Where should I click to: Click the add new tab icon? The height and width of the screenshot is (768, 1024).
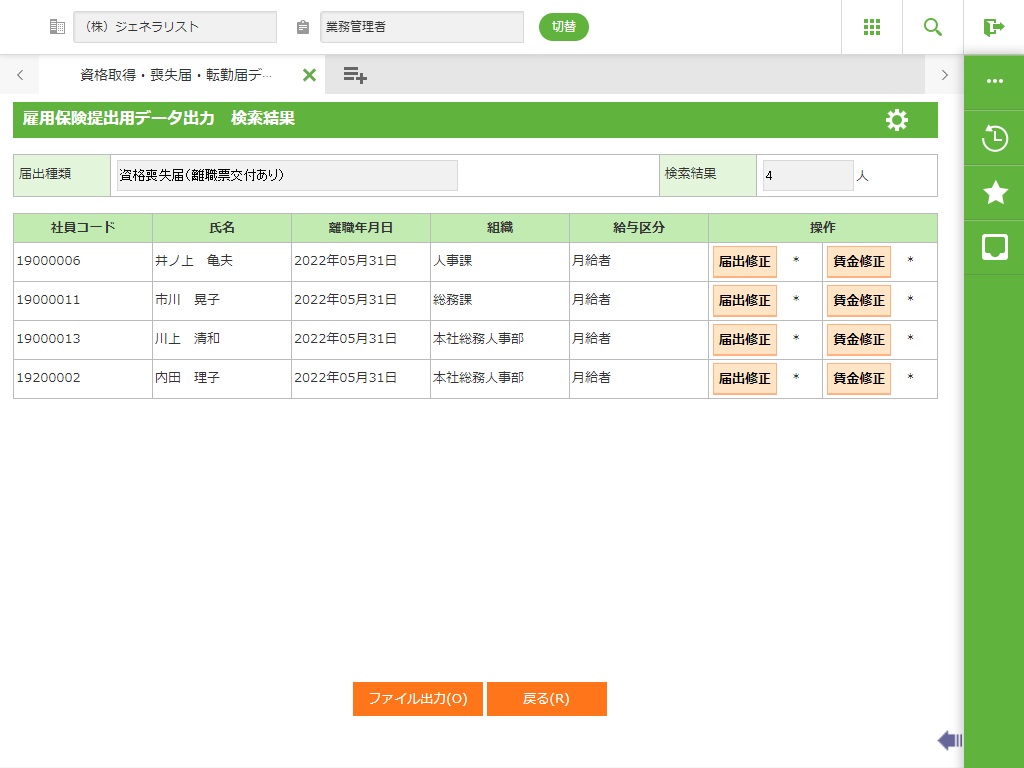[x=355, y=75]
